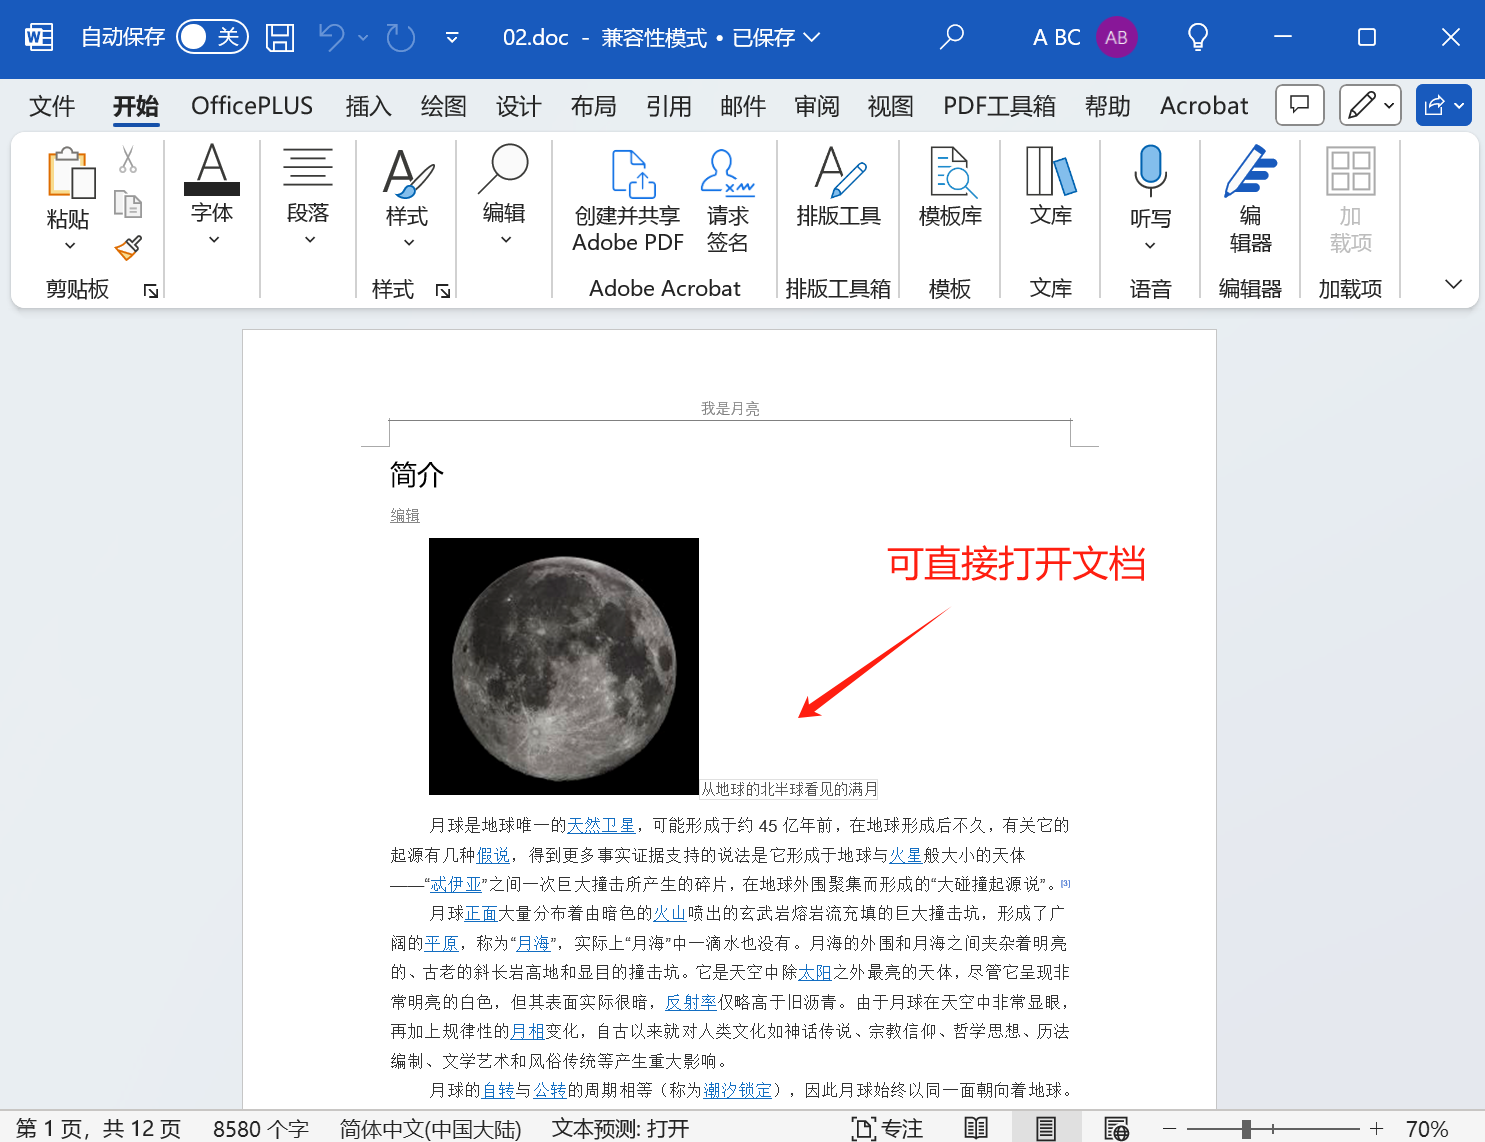Select the dictation (听写) tool

coord(1150,190)
